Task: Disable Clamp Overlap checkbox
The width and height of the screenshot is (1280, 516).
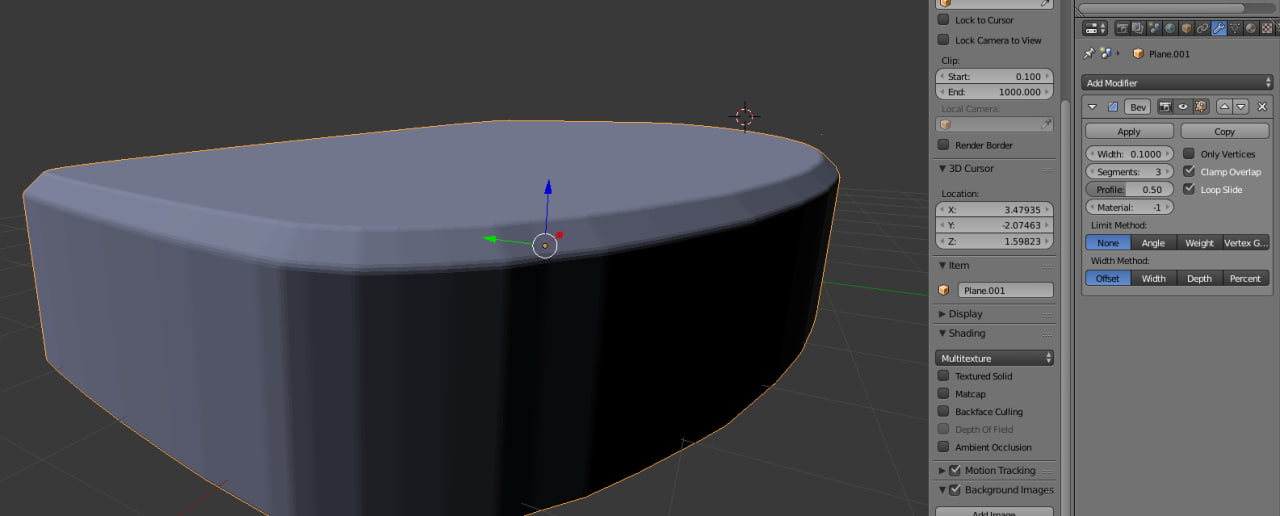Action: click(1189, 172)
